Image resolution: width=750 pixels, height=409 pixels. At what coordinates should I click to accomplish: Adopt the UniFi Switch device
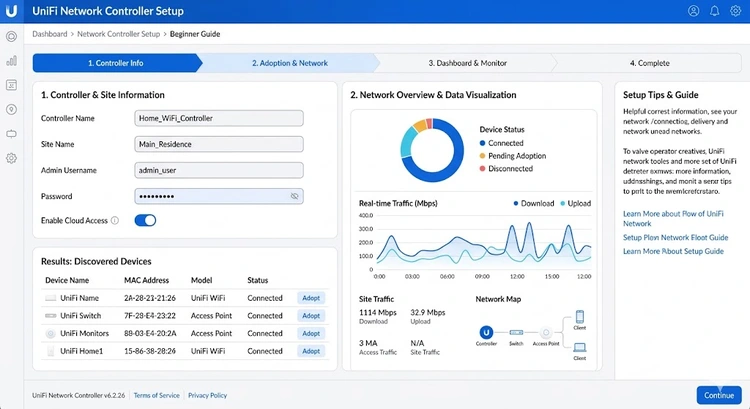311,316
